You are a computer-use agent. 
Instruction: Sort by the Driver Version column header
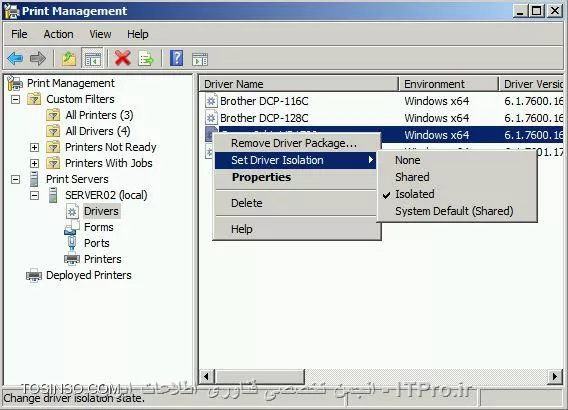[x=531, y=84]
